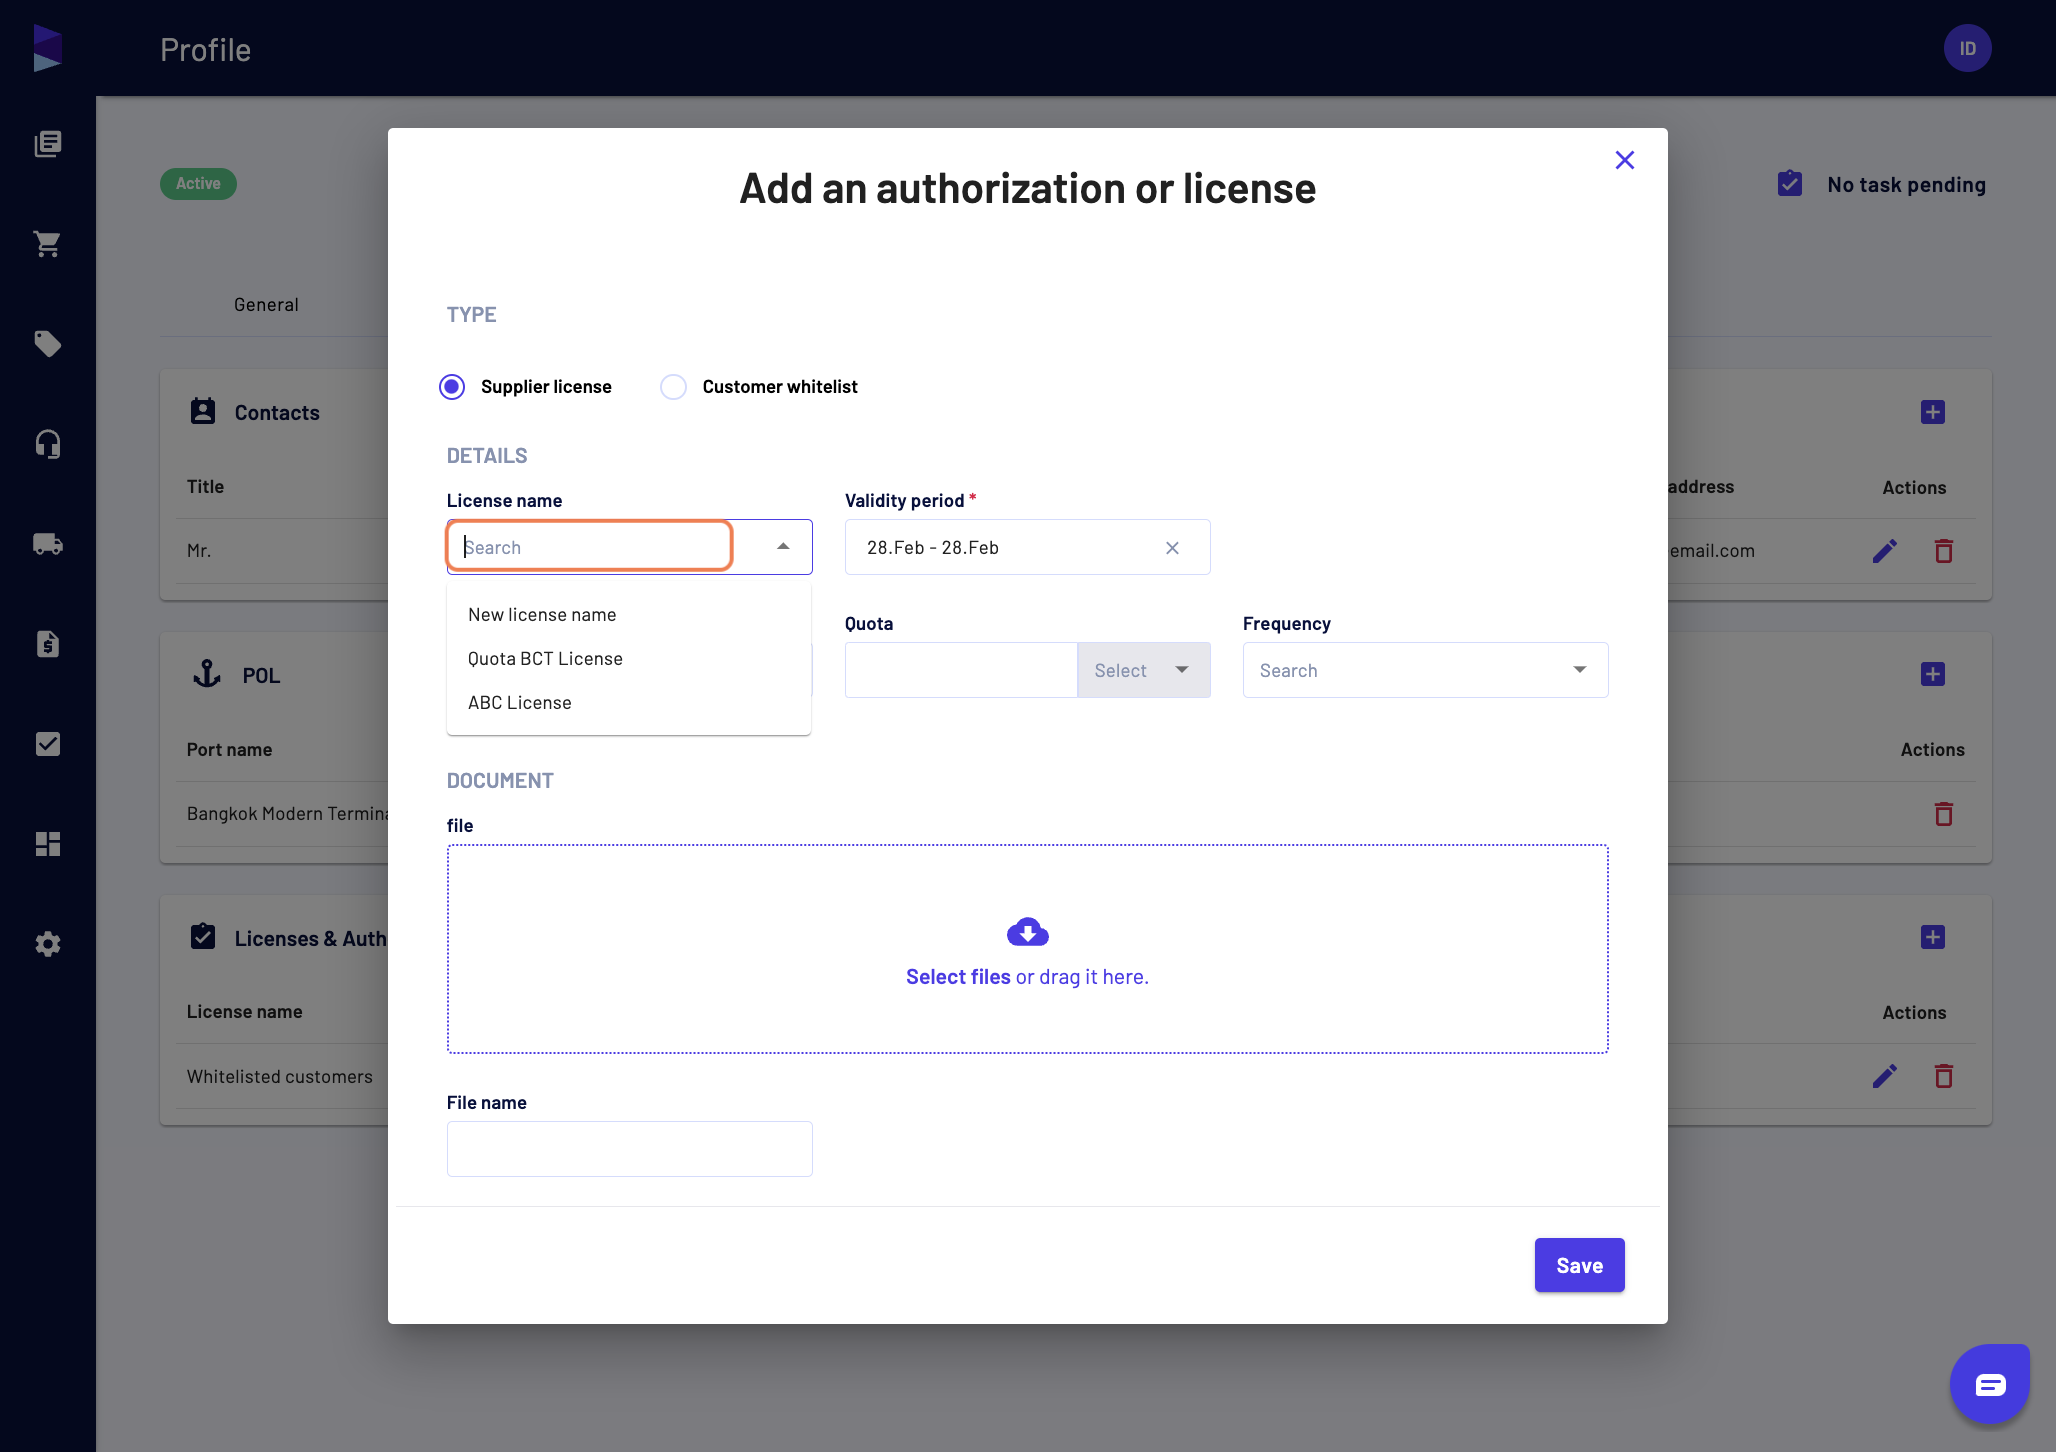Screen dimensions: 2056x1452
Task: Add a new contact with plus icon
Action: 1933,412
